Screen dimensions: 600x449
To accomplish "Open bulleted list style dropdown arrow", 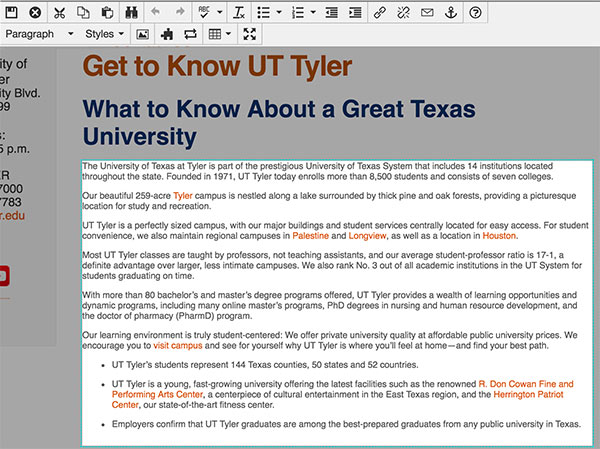I will 279,12.
